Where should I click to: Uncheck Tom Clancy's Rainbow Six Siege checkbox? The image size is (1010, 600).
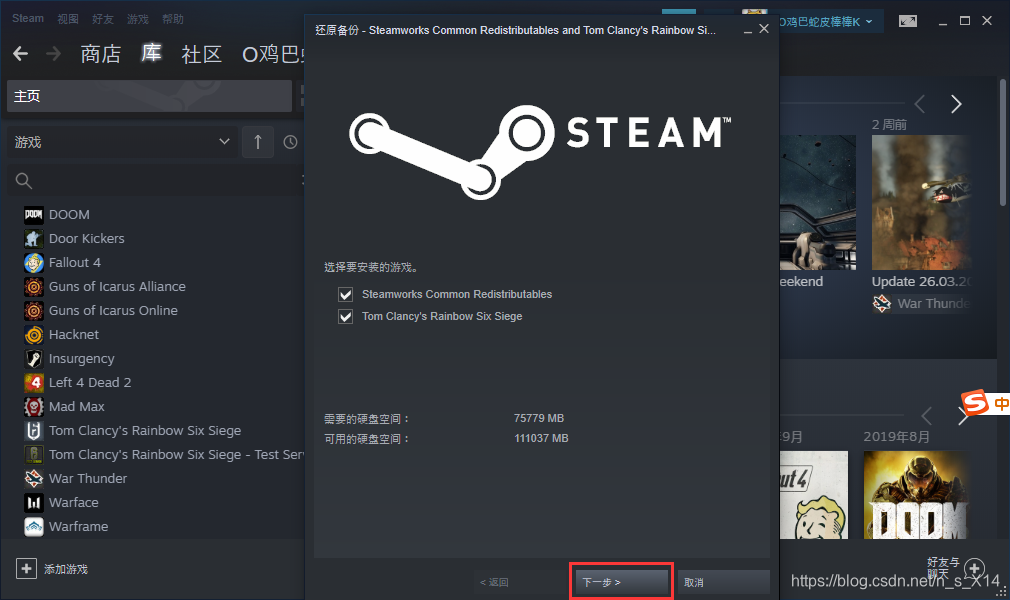346,316
